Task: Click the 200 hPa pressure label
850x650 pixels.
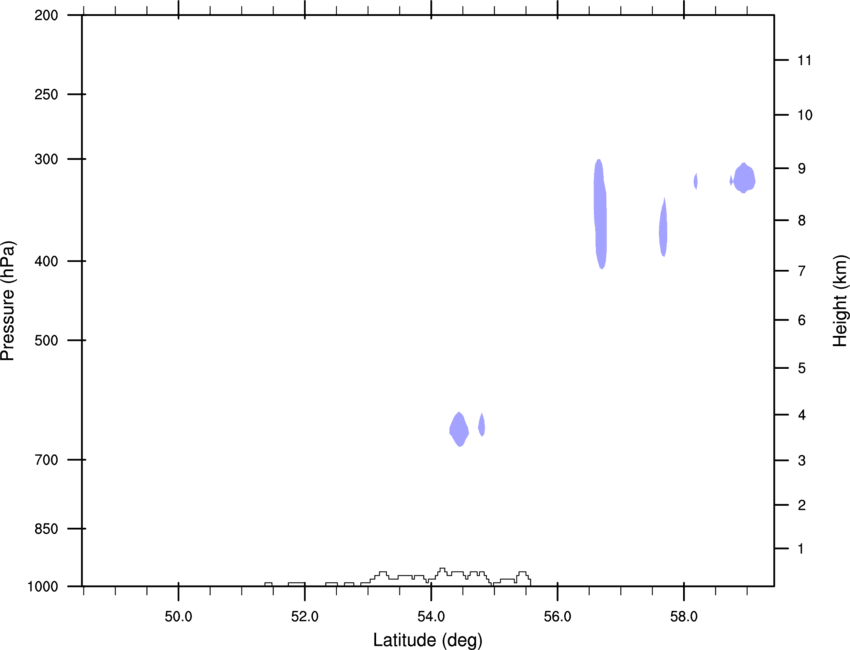Action: click(46, 15)
